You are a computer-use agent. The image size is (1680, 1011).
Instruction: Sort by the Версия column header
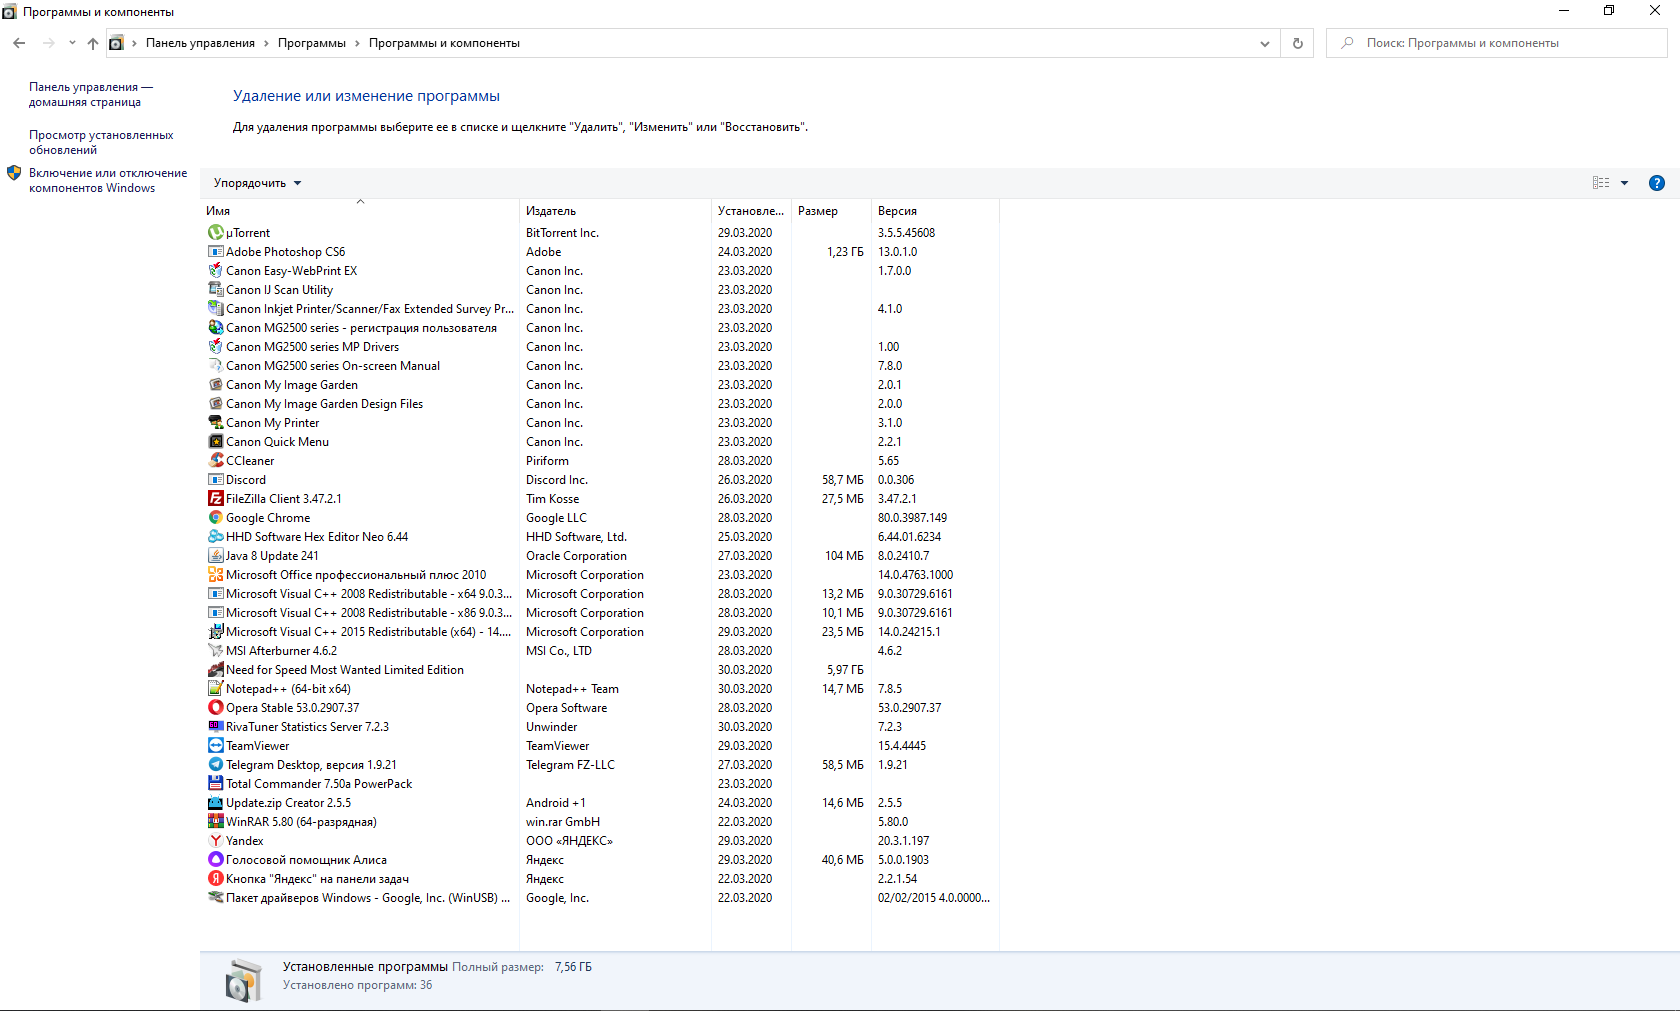click(935, 211)
